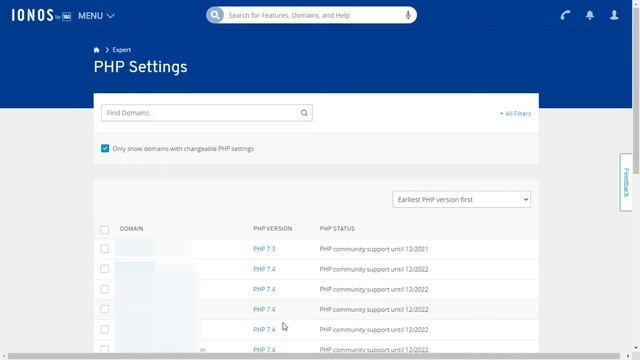Collapse the All Filters expander
The width and height of the screenshot is (640, 360).
(x=515, y=113)
